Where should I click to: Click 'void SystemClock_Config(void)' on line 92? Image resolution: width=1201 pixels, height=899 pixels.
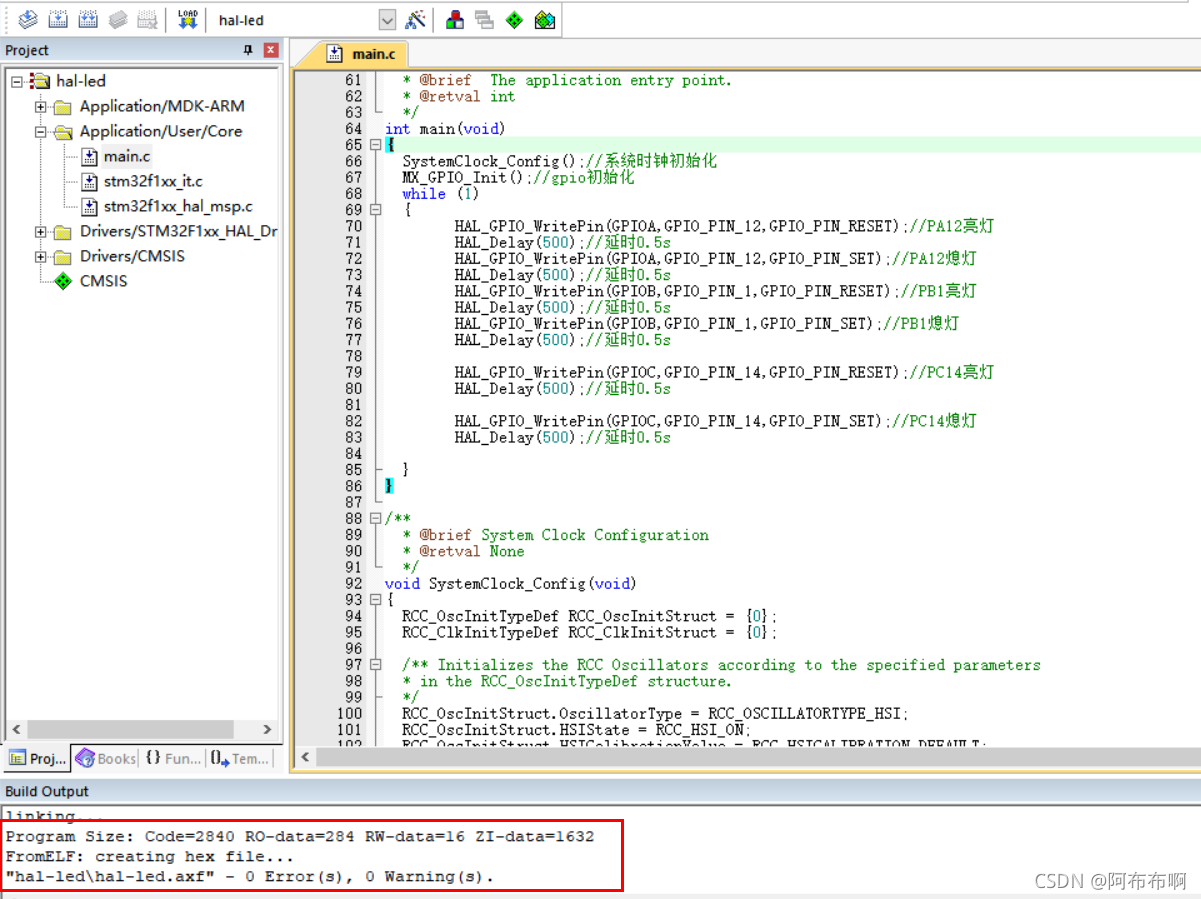pos(510,583)
